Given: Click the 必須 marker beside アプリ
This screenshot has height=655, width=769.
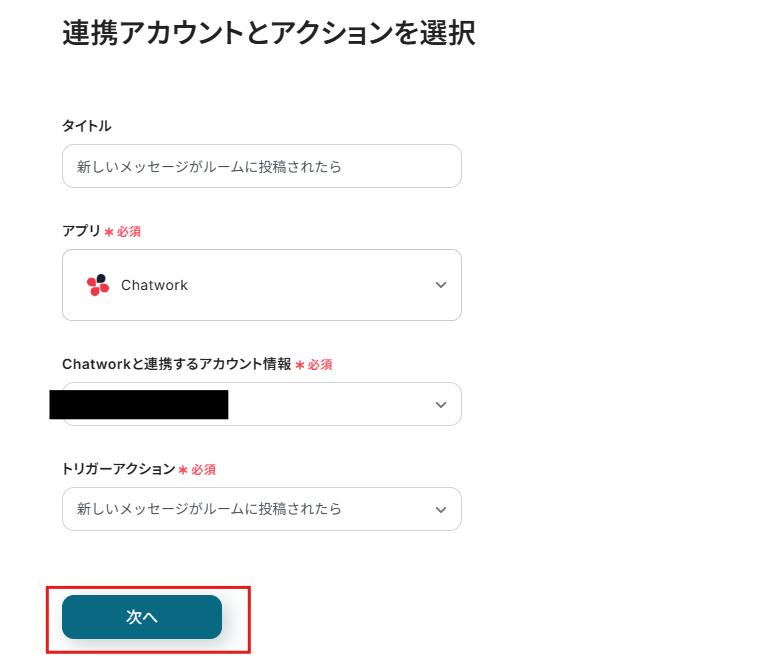Looking at the screenshot, I should coord(129,231).
